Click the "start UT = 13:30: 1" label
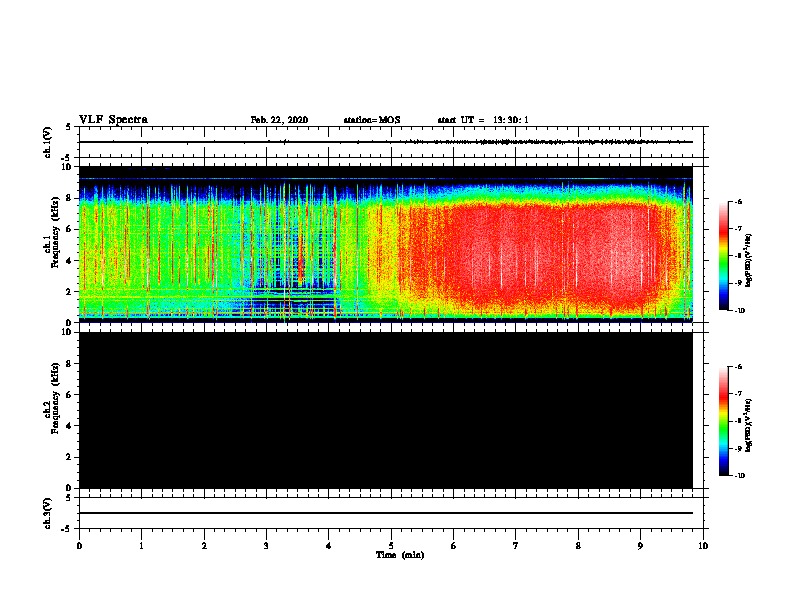 tap(483, 120)
